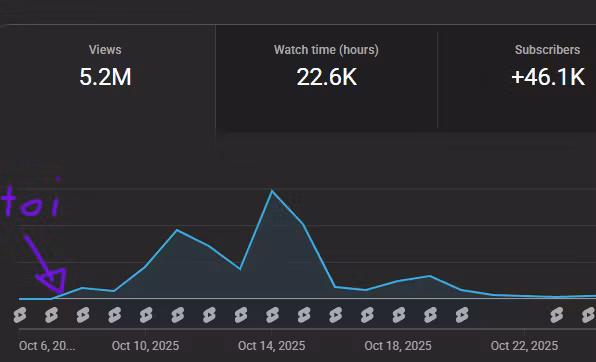Open the Shorts marker for Oct 15
This screenshot has width=596, height=362.
coord(304,315)
